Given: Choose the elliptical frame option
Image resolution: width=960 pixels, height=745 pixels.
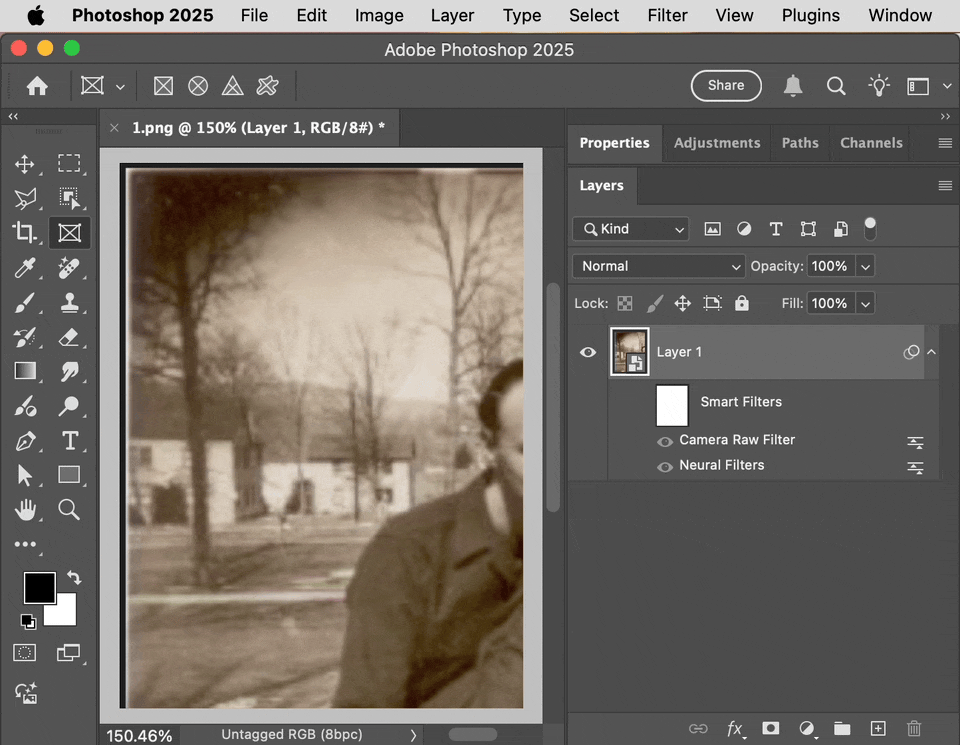Looking at the screenshot, I should [x=198, y=86].
